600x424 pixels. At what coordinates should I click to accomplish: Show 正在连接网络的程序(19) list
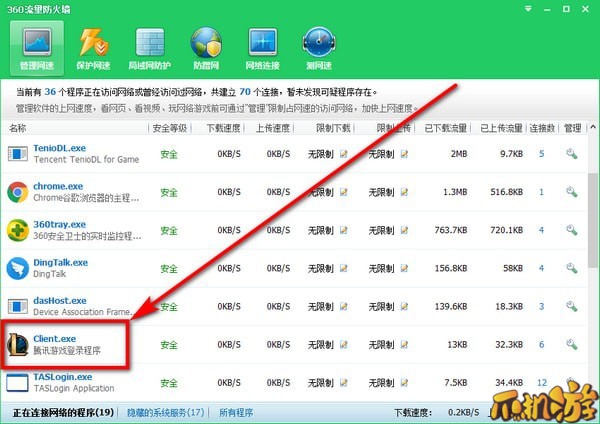[x=64, y=413]
